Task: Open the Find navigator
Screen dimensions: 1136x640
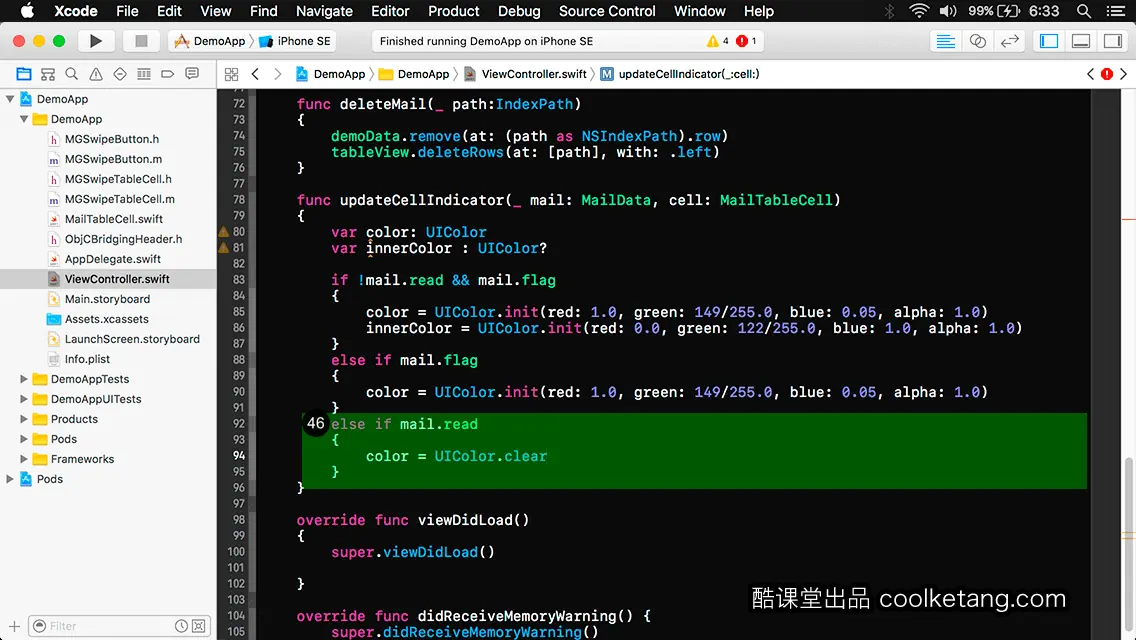Action: pos(72,74)
